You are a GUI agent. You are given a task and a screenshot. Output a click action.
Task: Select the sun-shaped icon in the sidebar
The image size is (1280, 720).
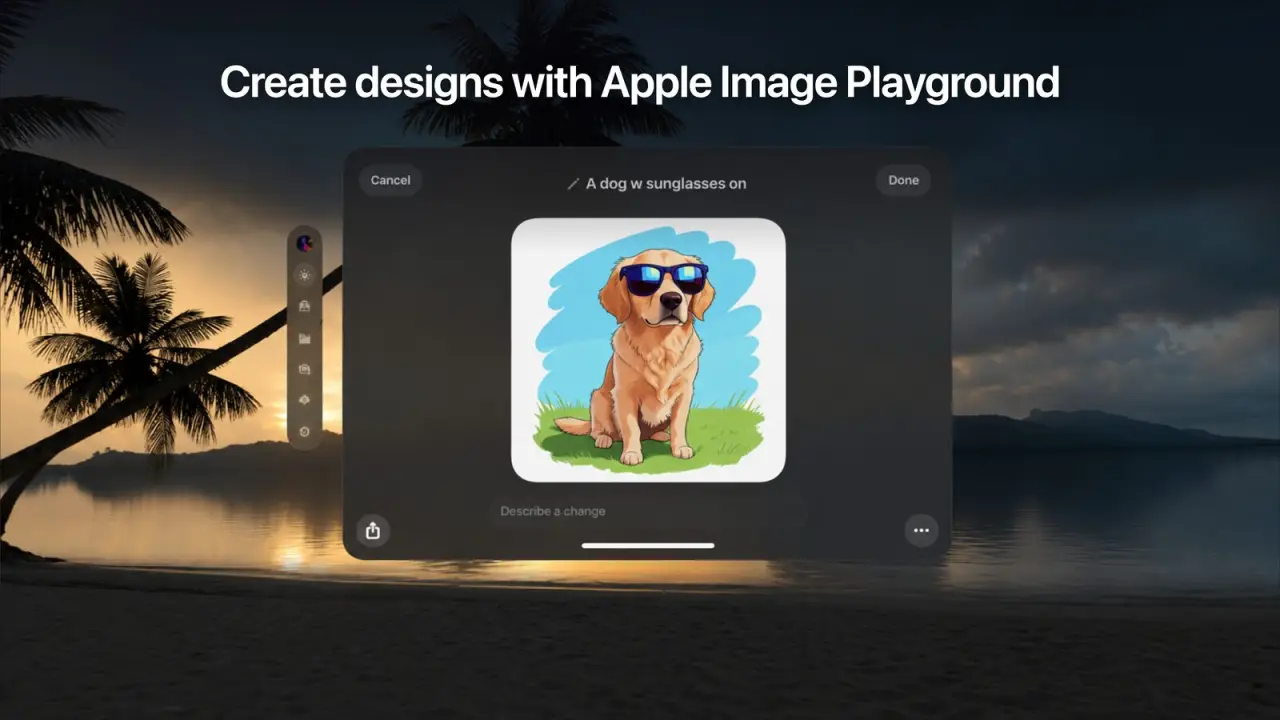(x=305, y=274)
